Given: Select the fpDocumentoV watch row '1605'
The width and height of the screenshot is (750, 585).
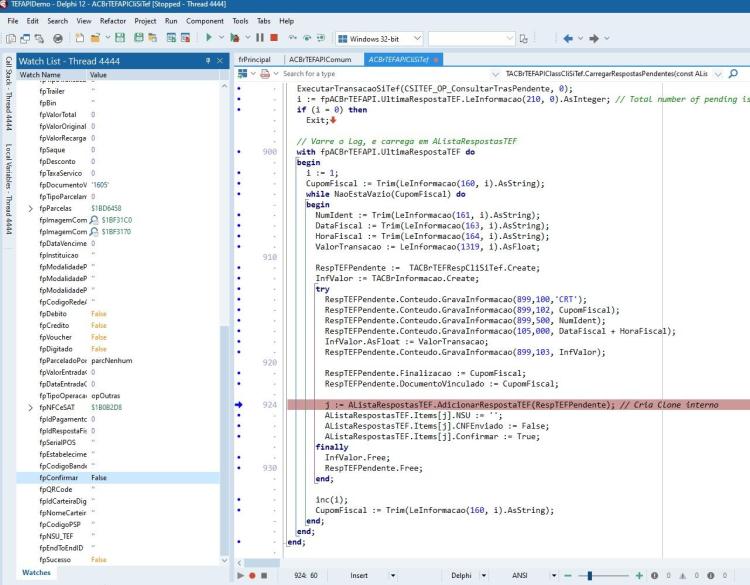Looking at the screenshot, I should click(x=118, y=185).
